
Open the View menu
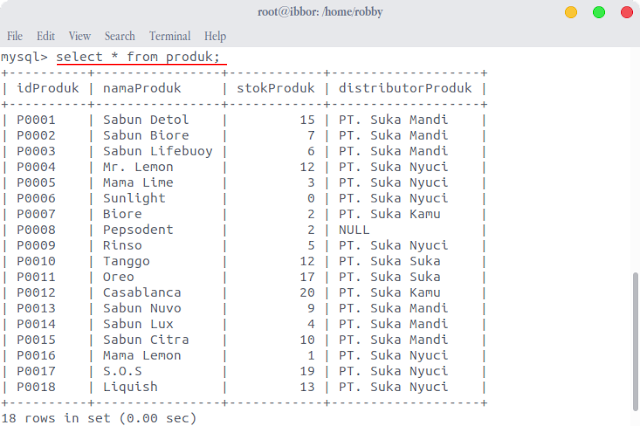coord(80,36)
